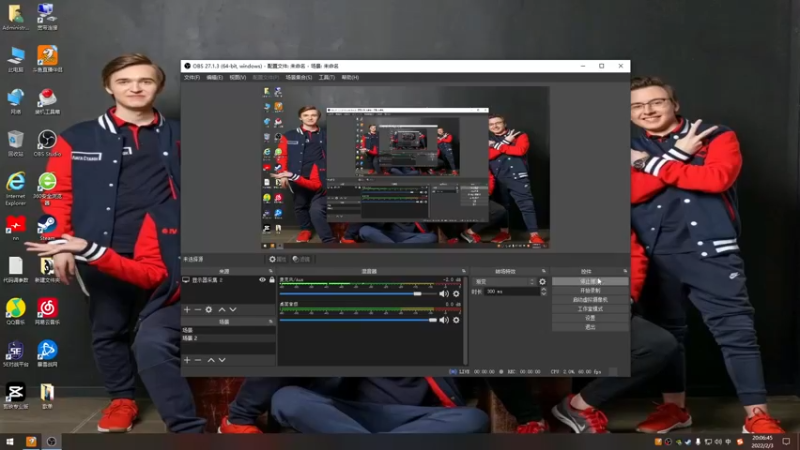This screenshot has height=450, width=800.
Task: Open This PC desktop icon
Action: tap(15, 59)
